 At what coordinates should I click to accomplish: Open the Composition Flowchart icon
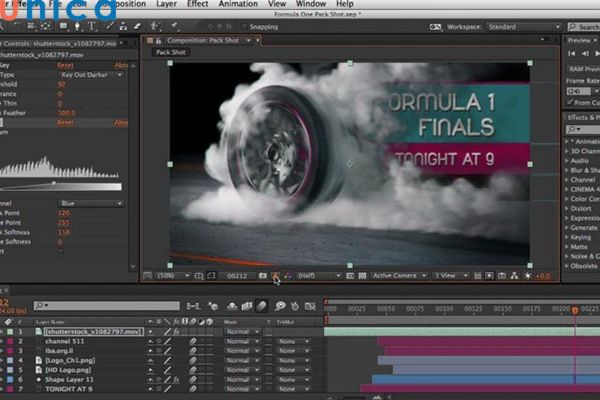[514, 276]
